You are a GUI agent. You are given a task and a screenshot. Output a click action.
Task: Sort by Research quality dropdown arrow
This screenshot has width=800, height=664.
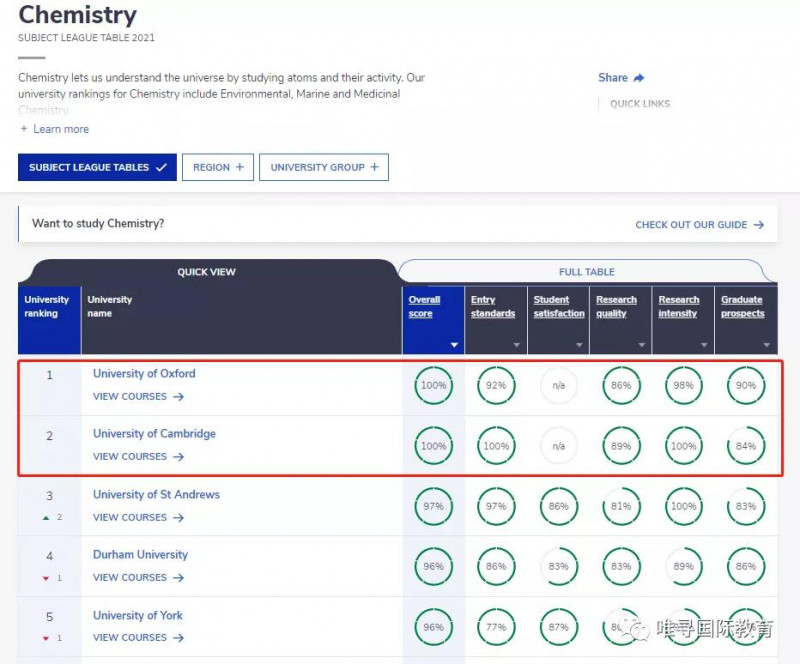[642, 345]
